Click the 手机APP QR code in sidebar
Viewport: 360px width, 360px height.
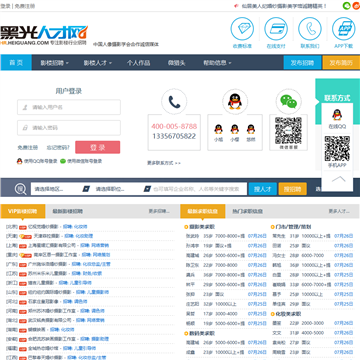pos(337,148)
